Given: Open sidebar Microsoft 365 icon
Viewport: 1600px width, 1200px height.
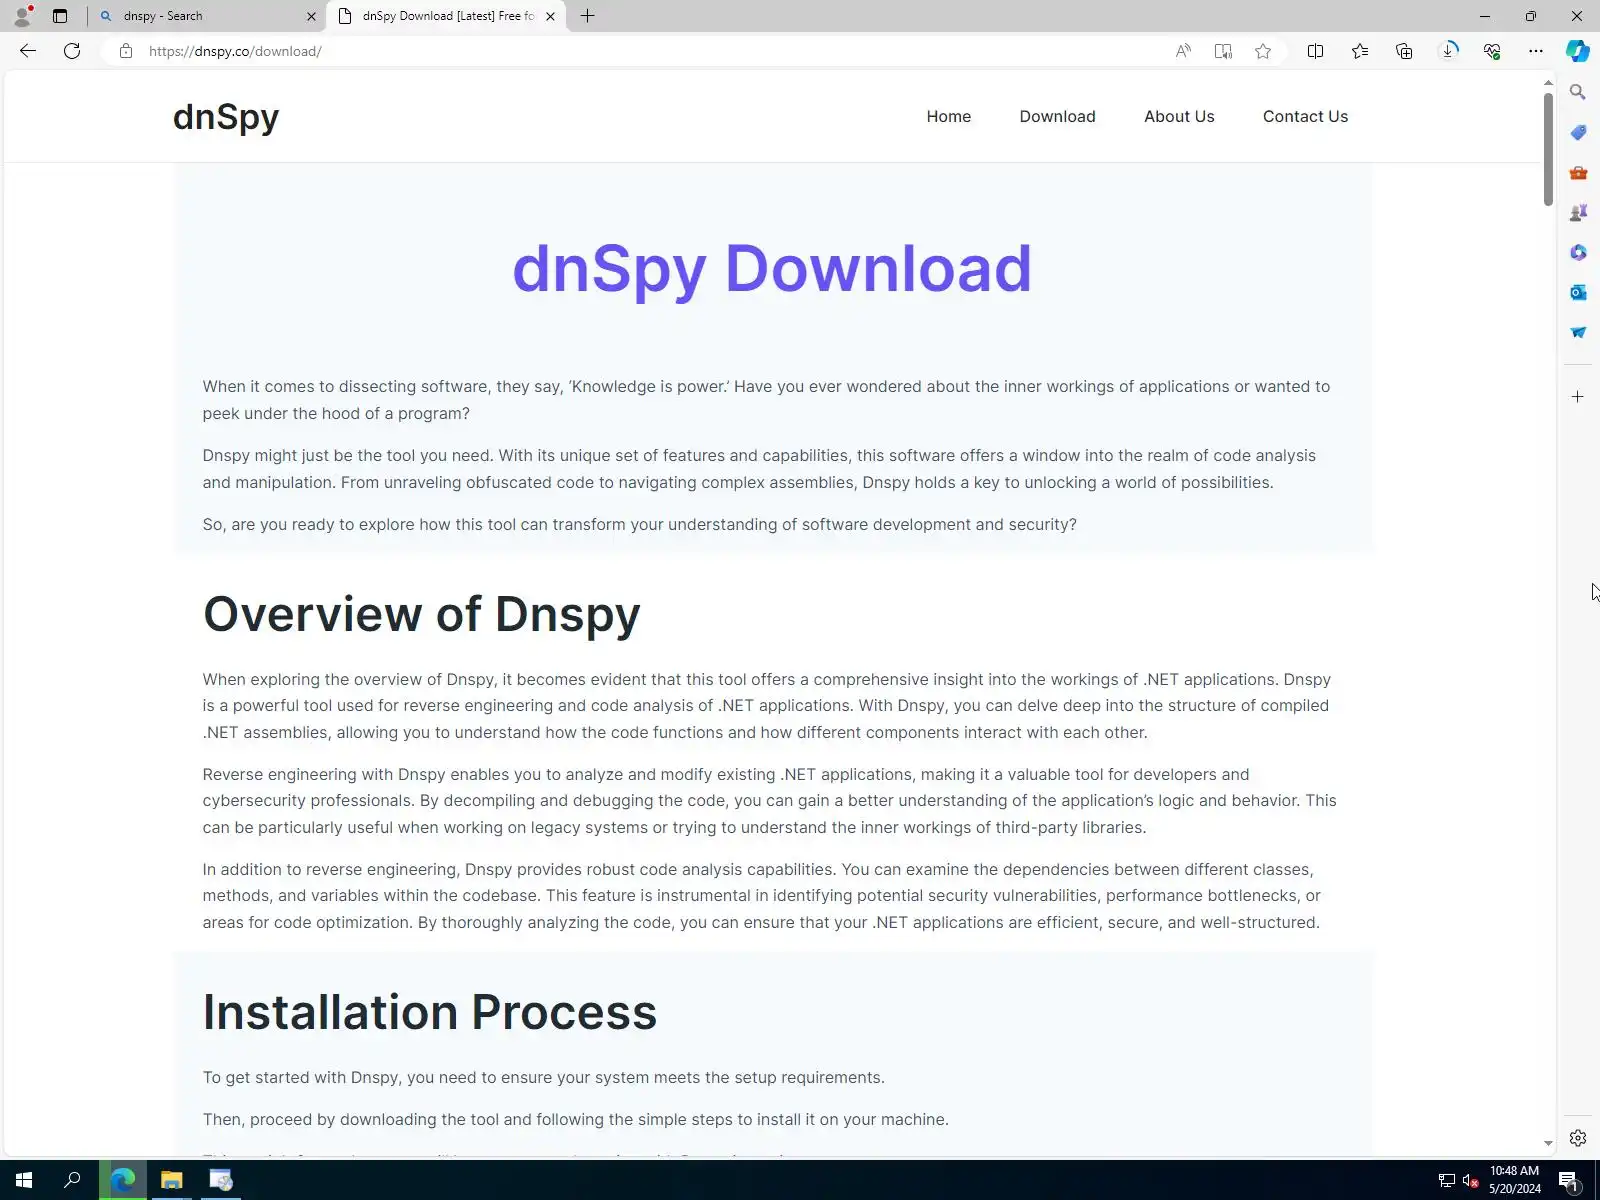Looking at the screenshot, I should click(1578, 252).
